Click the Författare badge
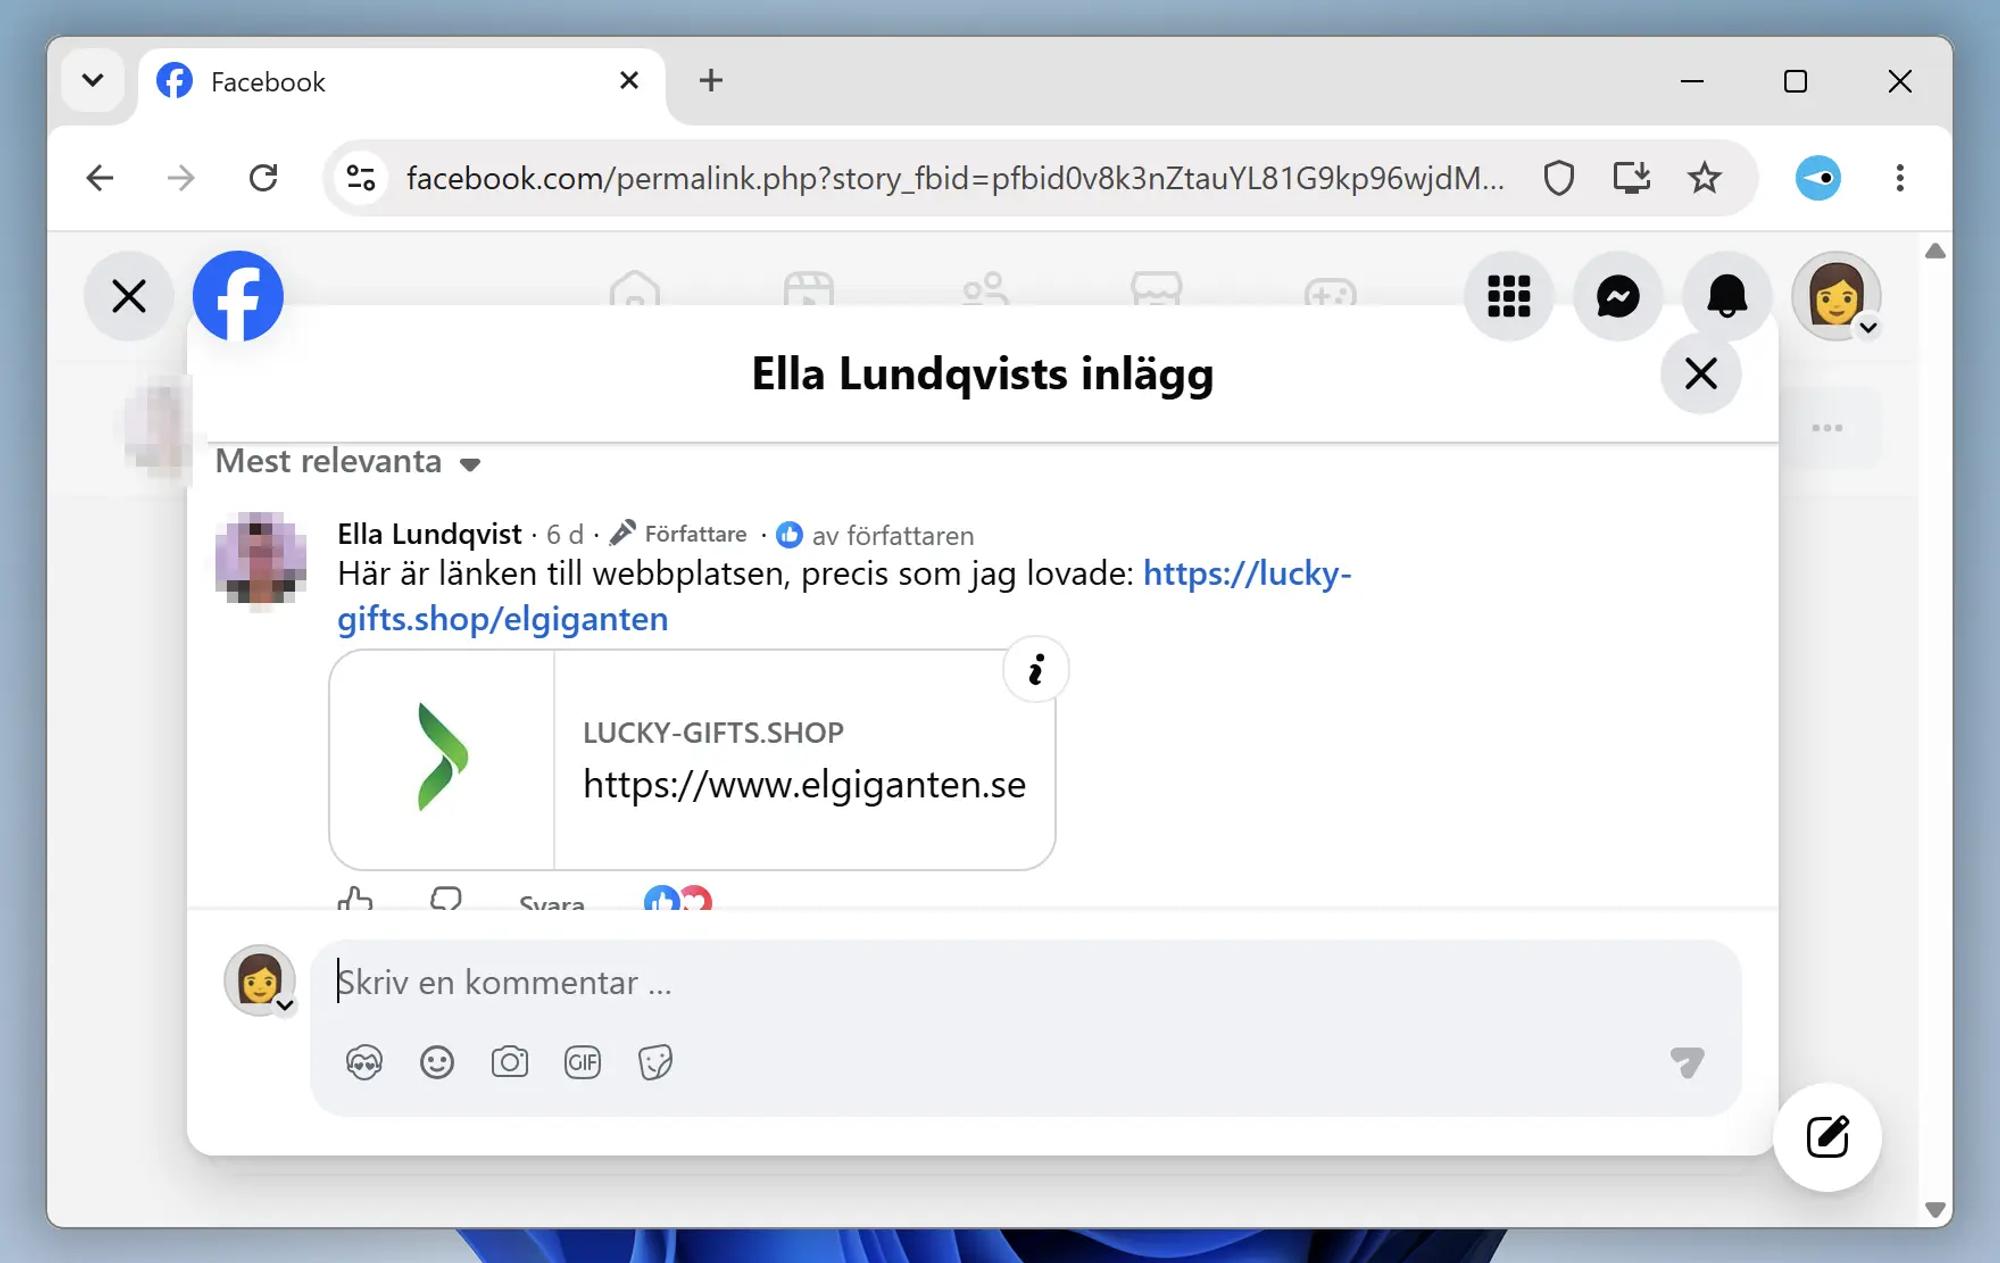The height and width of the screenshot is (1263, 2000). coord(679,534)
